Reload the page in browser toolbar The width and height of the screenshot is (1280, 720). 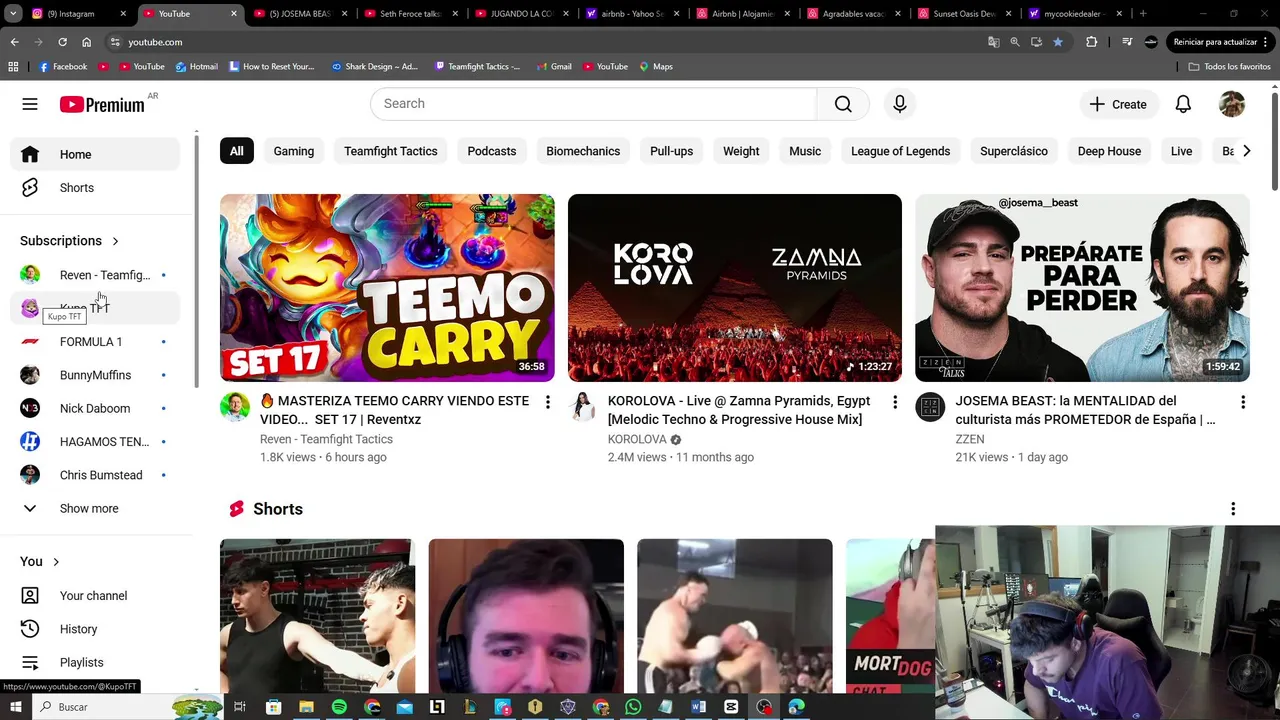pos(62,42)
